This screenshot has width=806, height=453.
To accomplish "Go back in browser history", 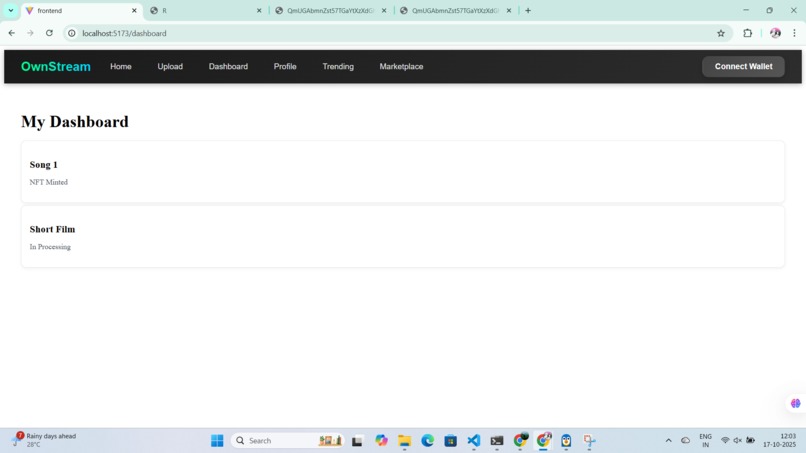I will (x=11, y=33).
